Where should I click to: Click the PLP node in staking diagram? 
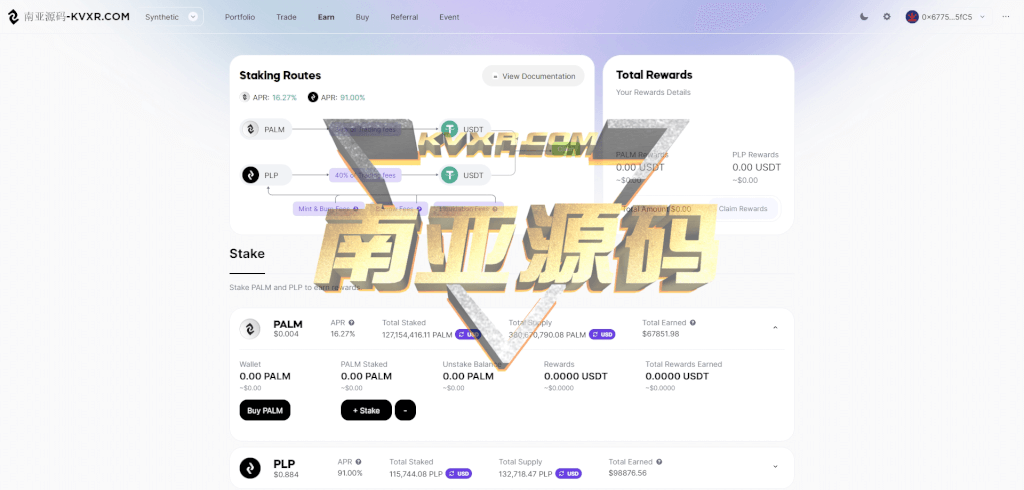[x=266, y=175]
